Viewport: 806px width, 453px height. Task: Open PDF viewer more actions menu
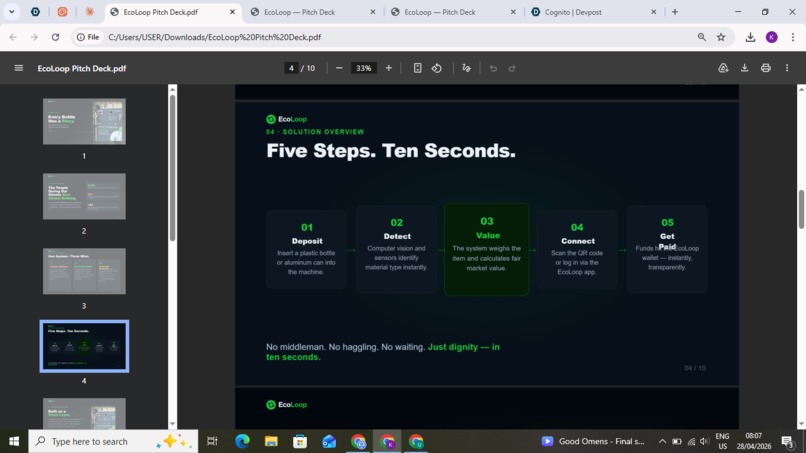click(x=787, y=68)
